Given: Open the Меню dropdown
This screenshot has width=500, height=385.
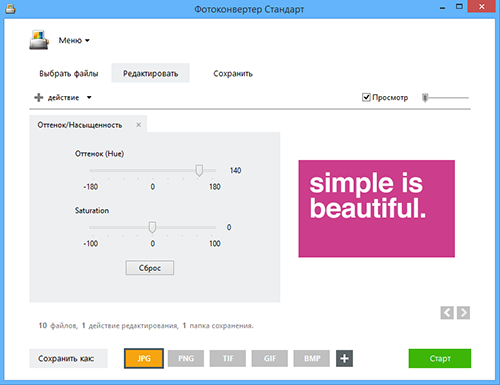Looking at the screenshot, I should coord(74,40).
